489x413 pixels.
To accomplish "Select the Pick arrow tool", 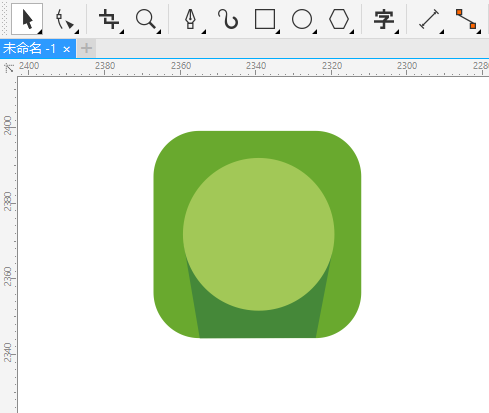I will coord(27,19).
